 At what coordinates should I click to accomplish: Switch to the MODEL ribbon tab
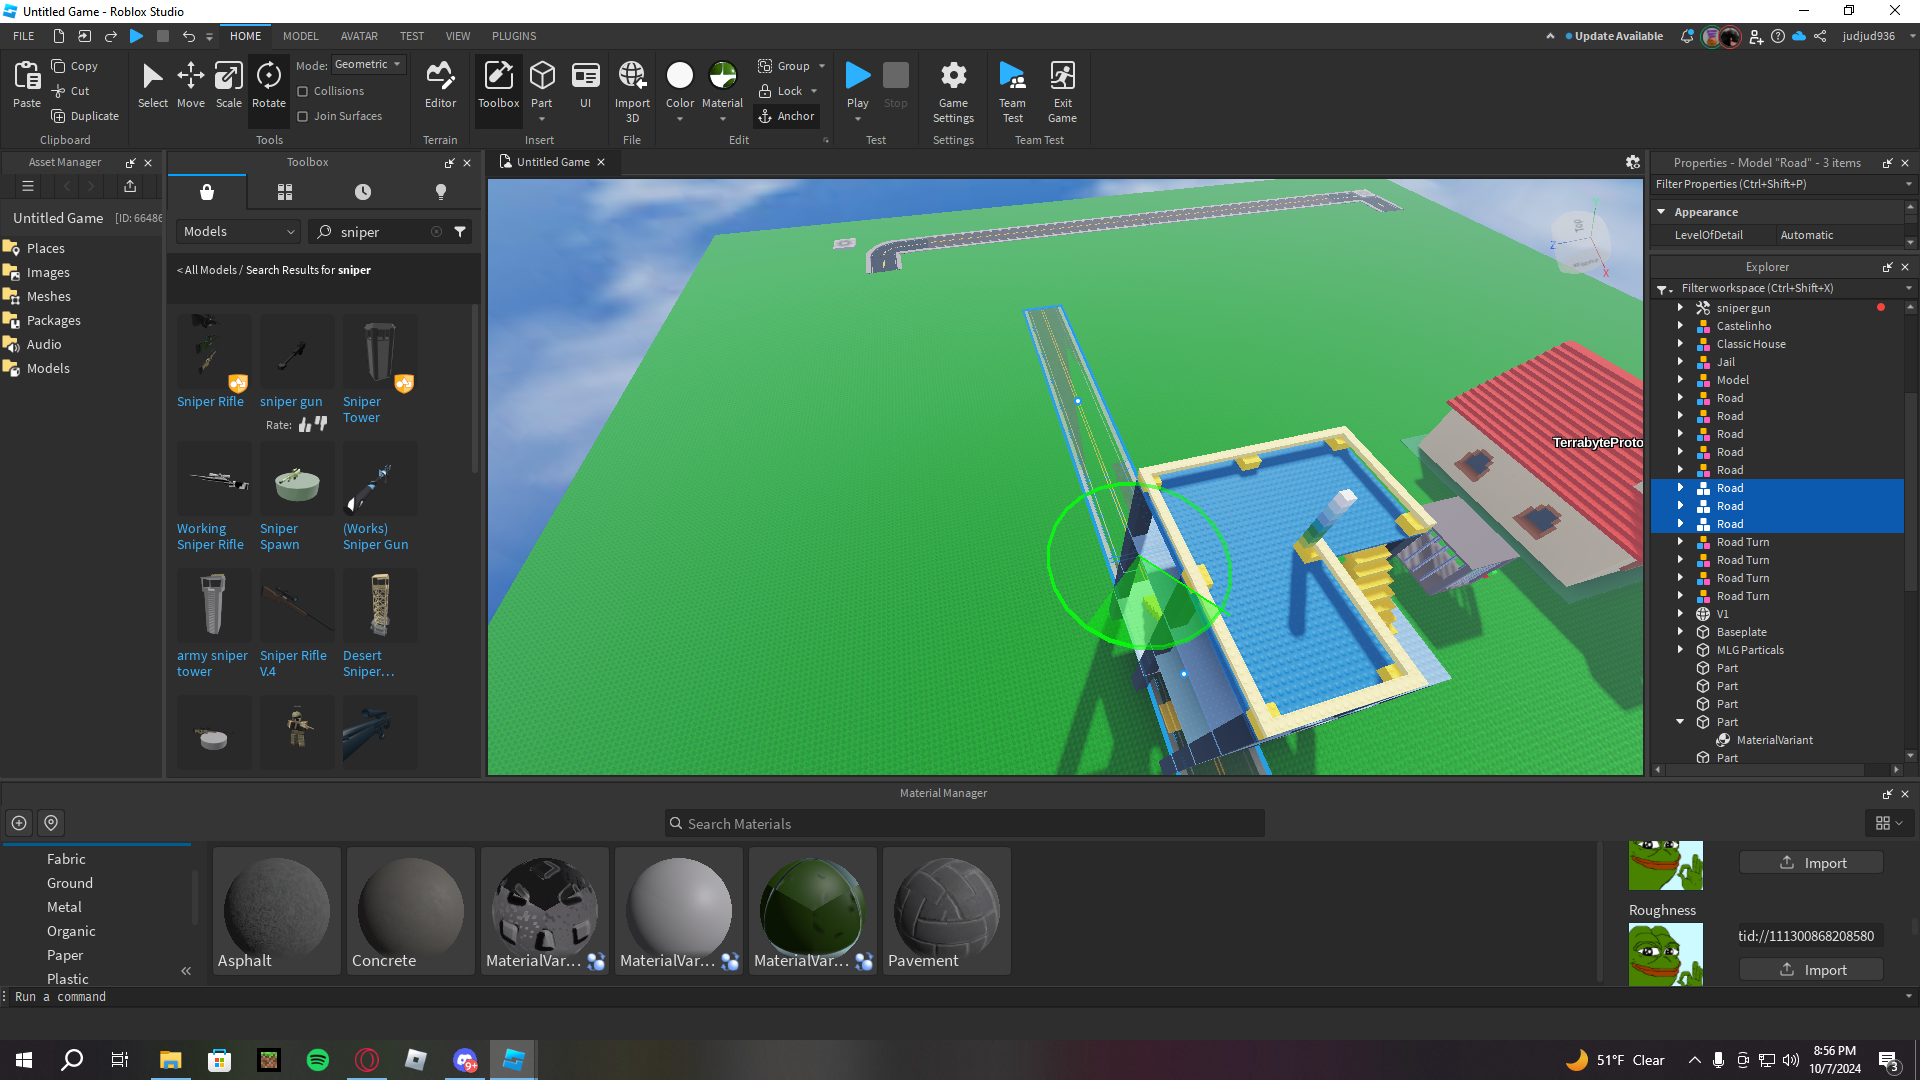tap(300, 36)
